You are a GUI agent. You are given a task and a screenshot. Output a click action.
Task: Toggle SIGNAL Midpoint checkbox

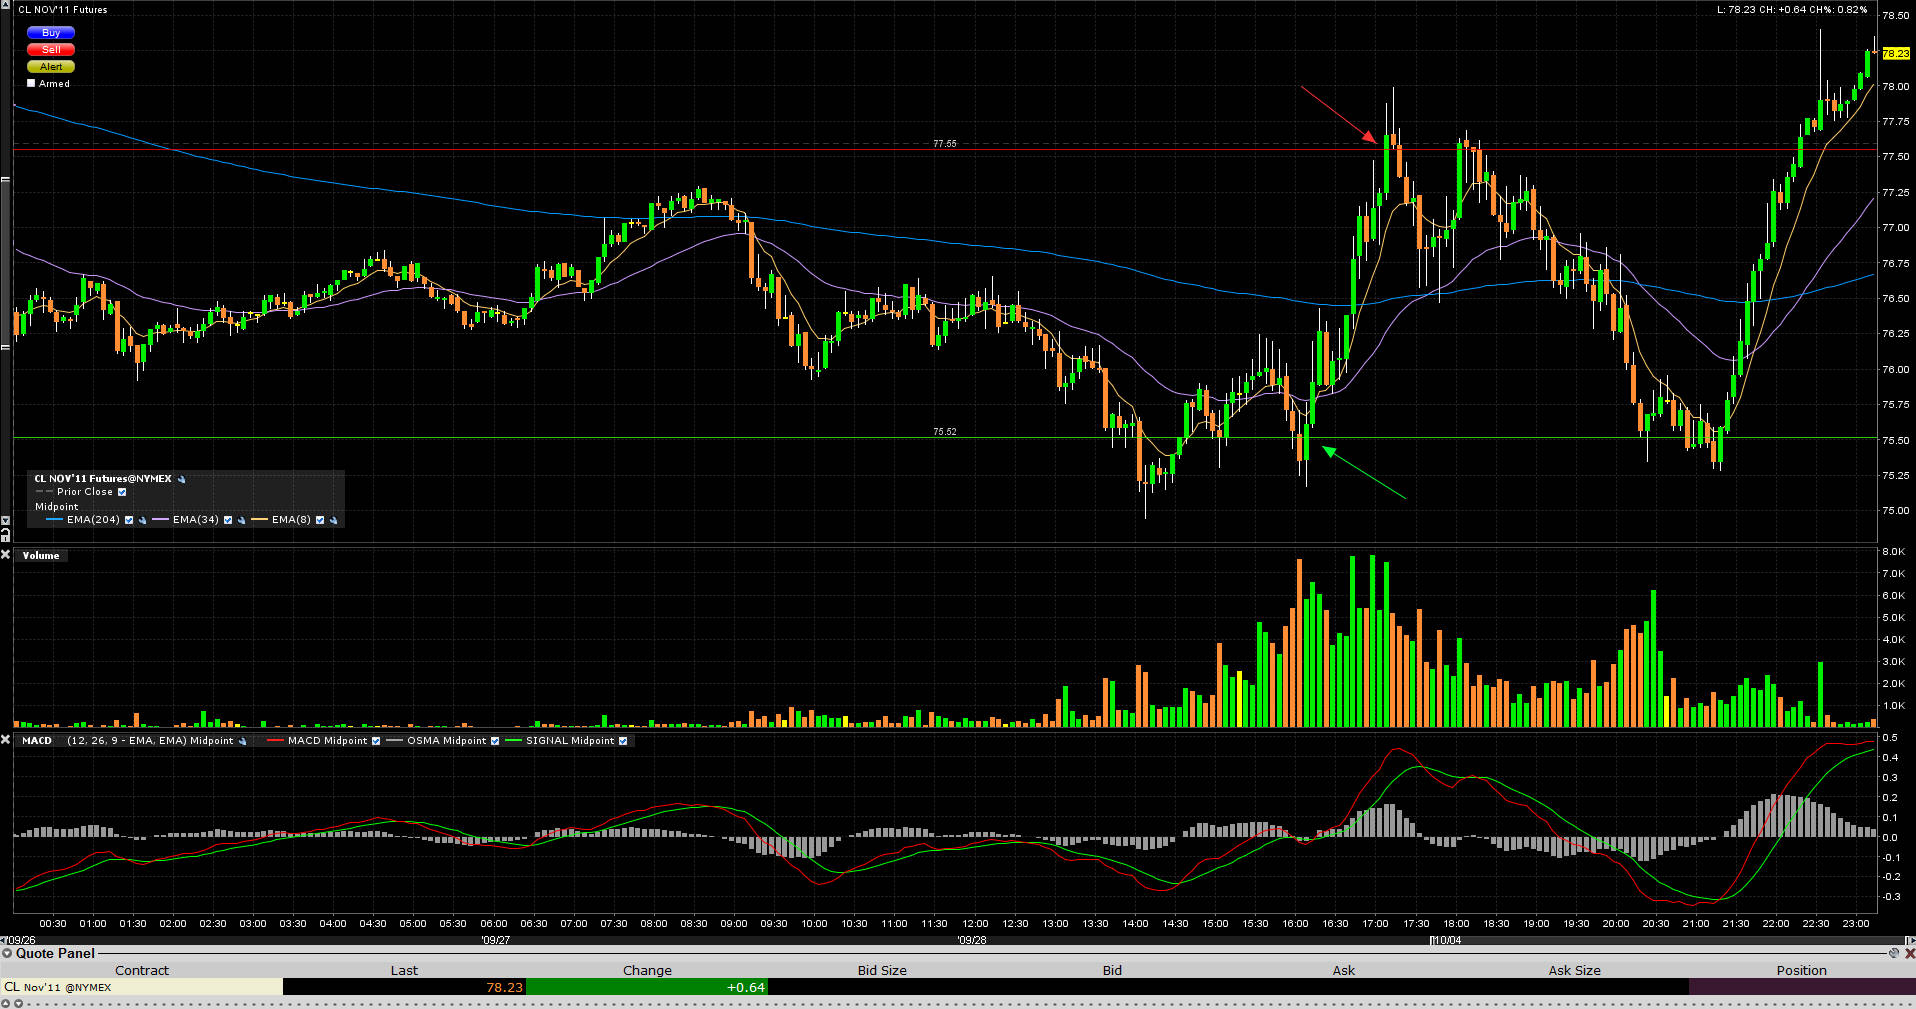click(x=623, y=741)
